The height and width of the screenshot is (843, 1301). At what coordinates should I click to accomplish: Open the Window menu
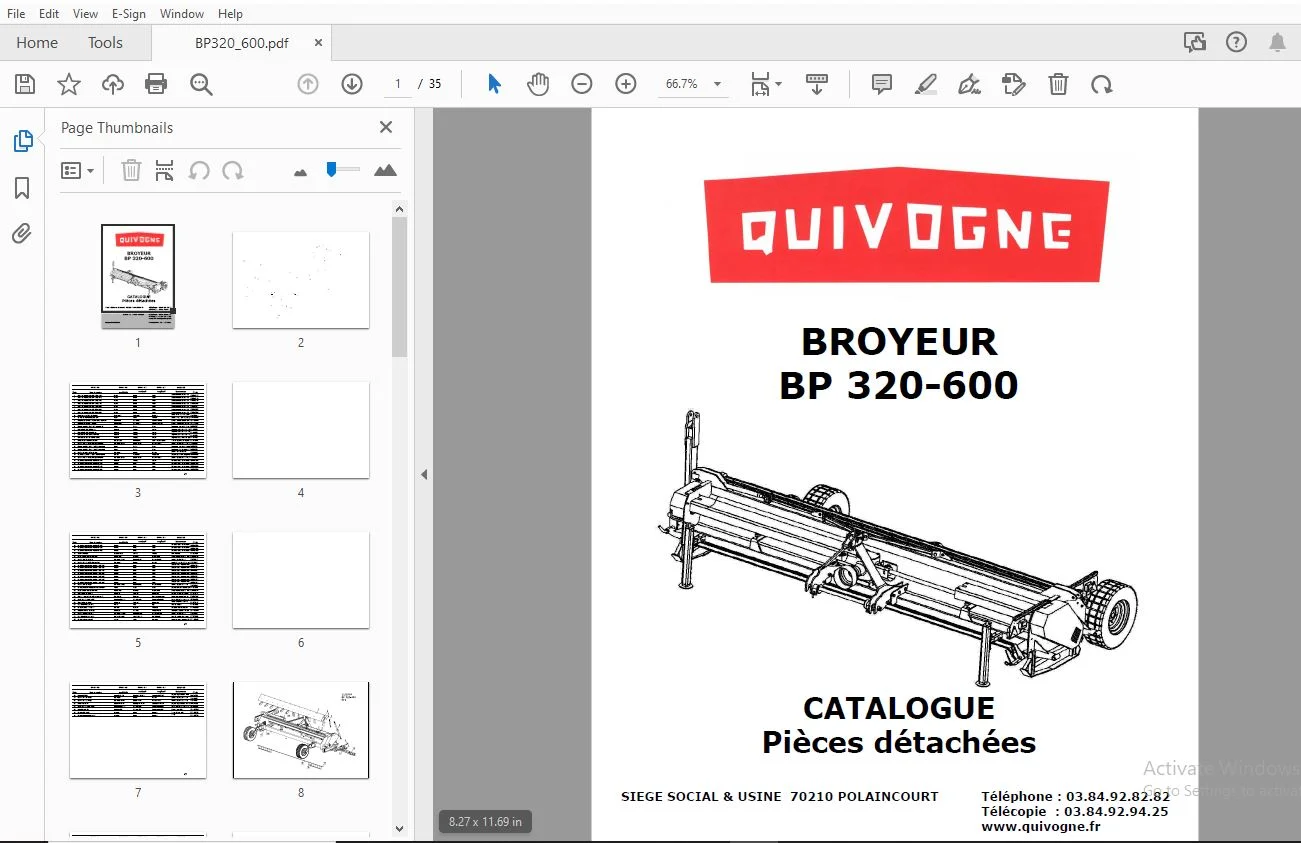(x=182, y=14)
